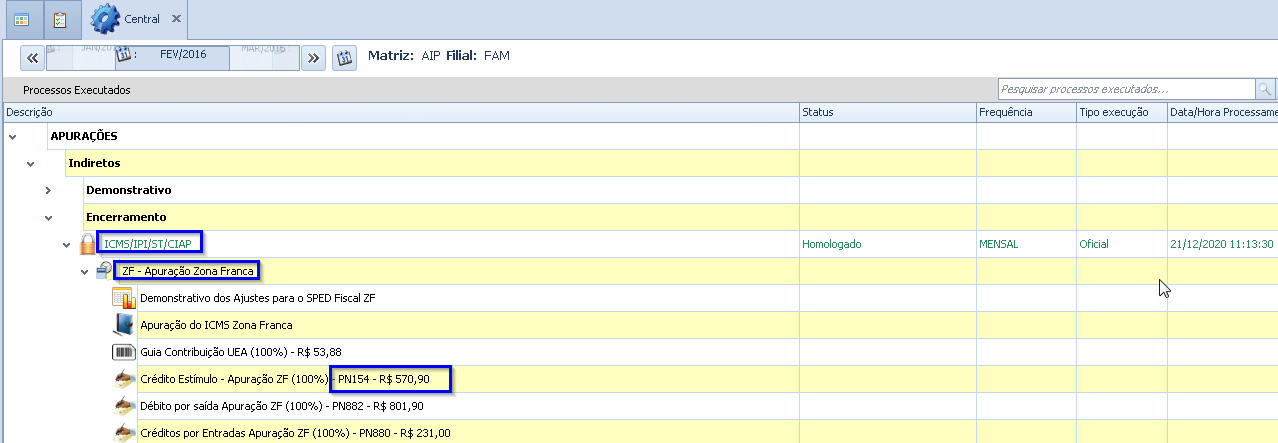Sort by Data/Hora Processamento column header
The image size is (1278, 443).
click(x=1222, y=112)
